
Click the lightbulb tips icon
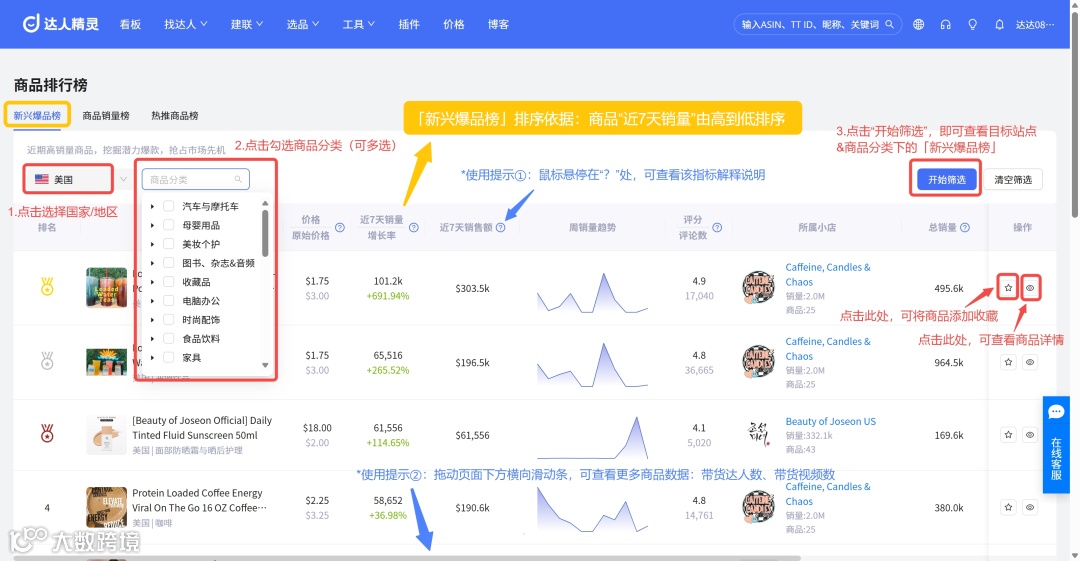click(972, 24)
